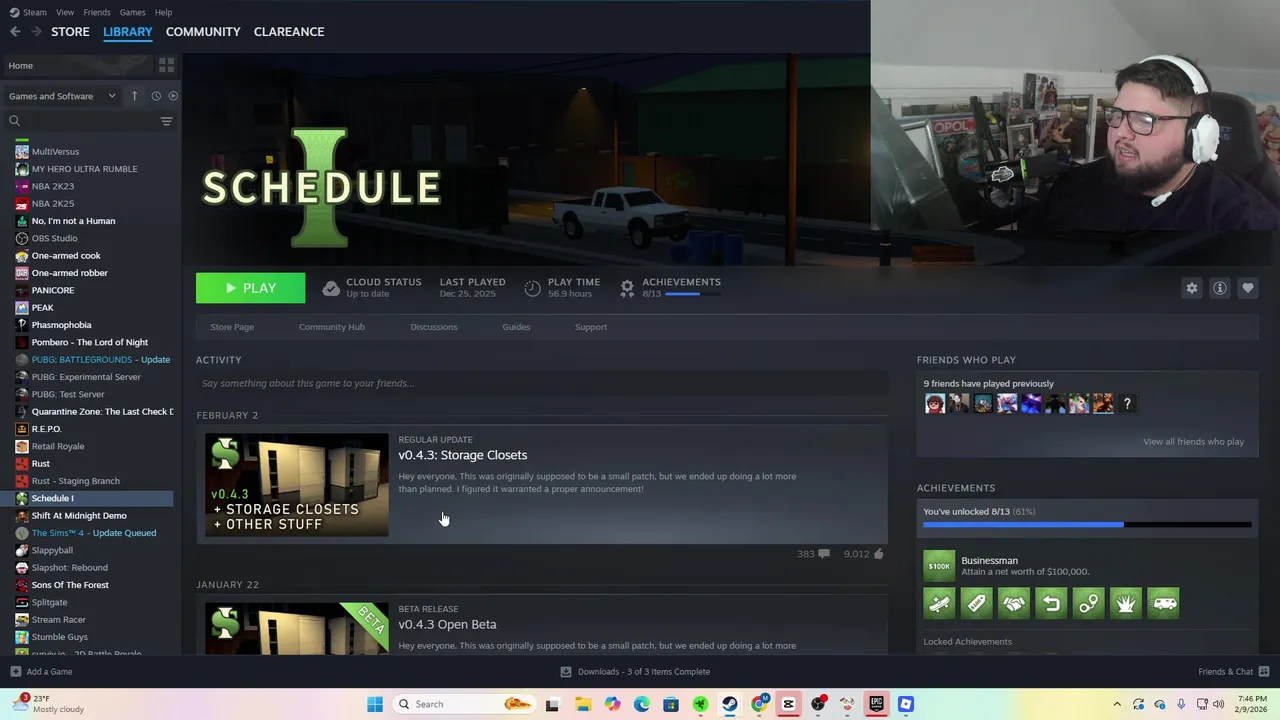This screenshot has width=1280, height=720.
Task: Open the skateboard achievement badge
Action: click(x=939, y=603)
